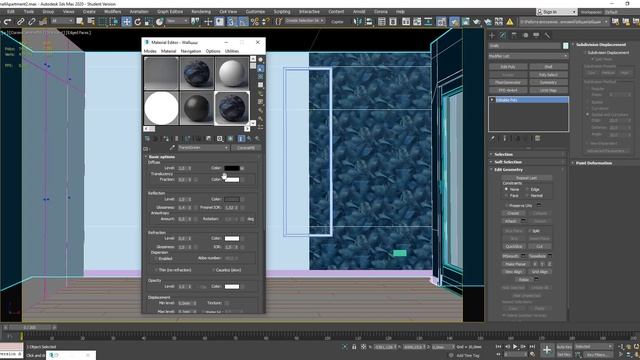Enable the Preserve UVs checkbox
Image resolution: width=640 pixels, height=360 pixels.
[507, 205]
